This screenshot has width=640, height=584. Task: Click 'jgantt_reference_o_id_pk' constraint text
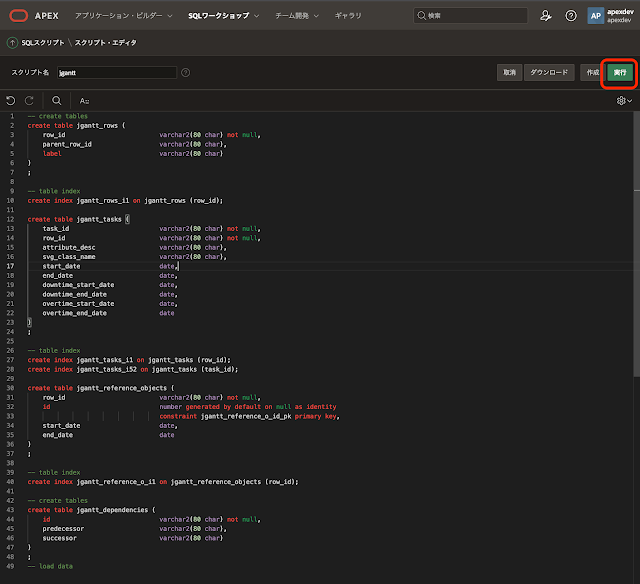[246, 416]
